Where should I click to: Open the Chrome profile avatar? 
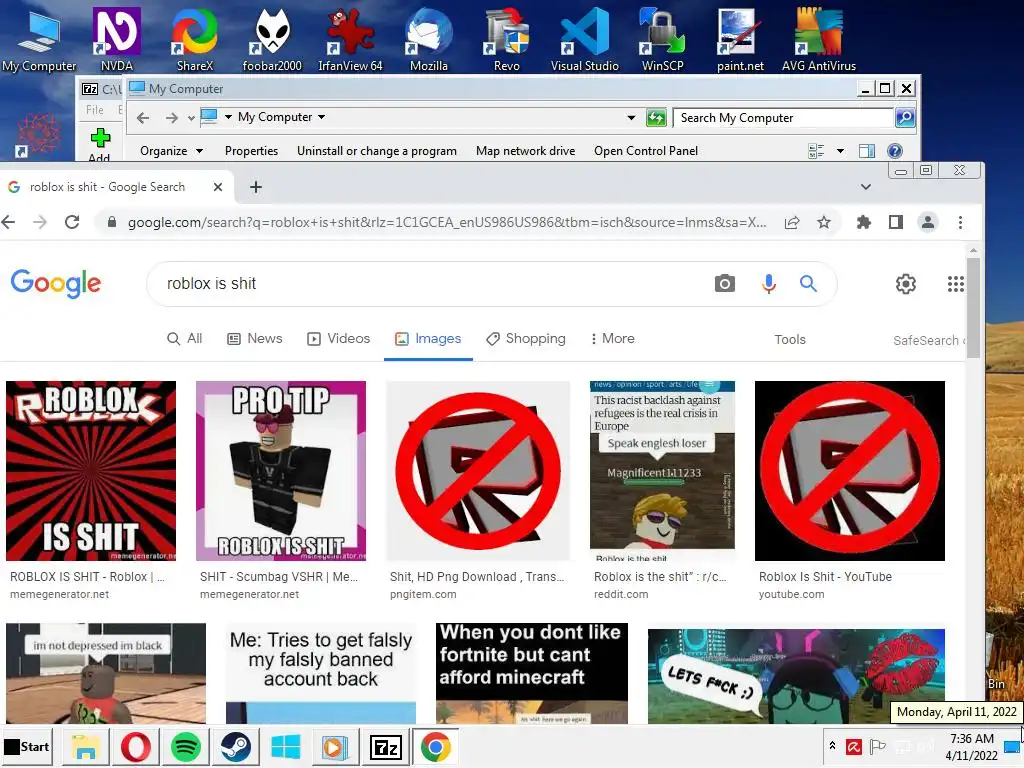pyautogui.click(x=927, y=222)
